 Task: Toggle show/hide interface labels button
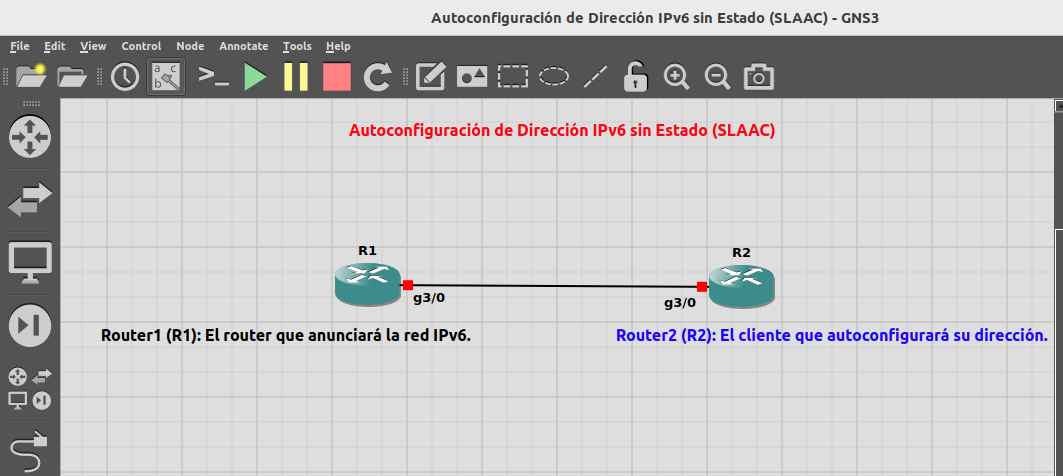click(166, 76)
